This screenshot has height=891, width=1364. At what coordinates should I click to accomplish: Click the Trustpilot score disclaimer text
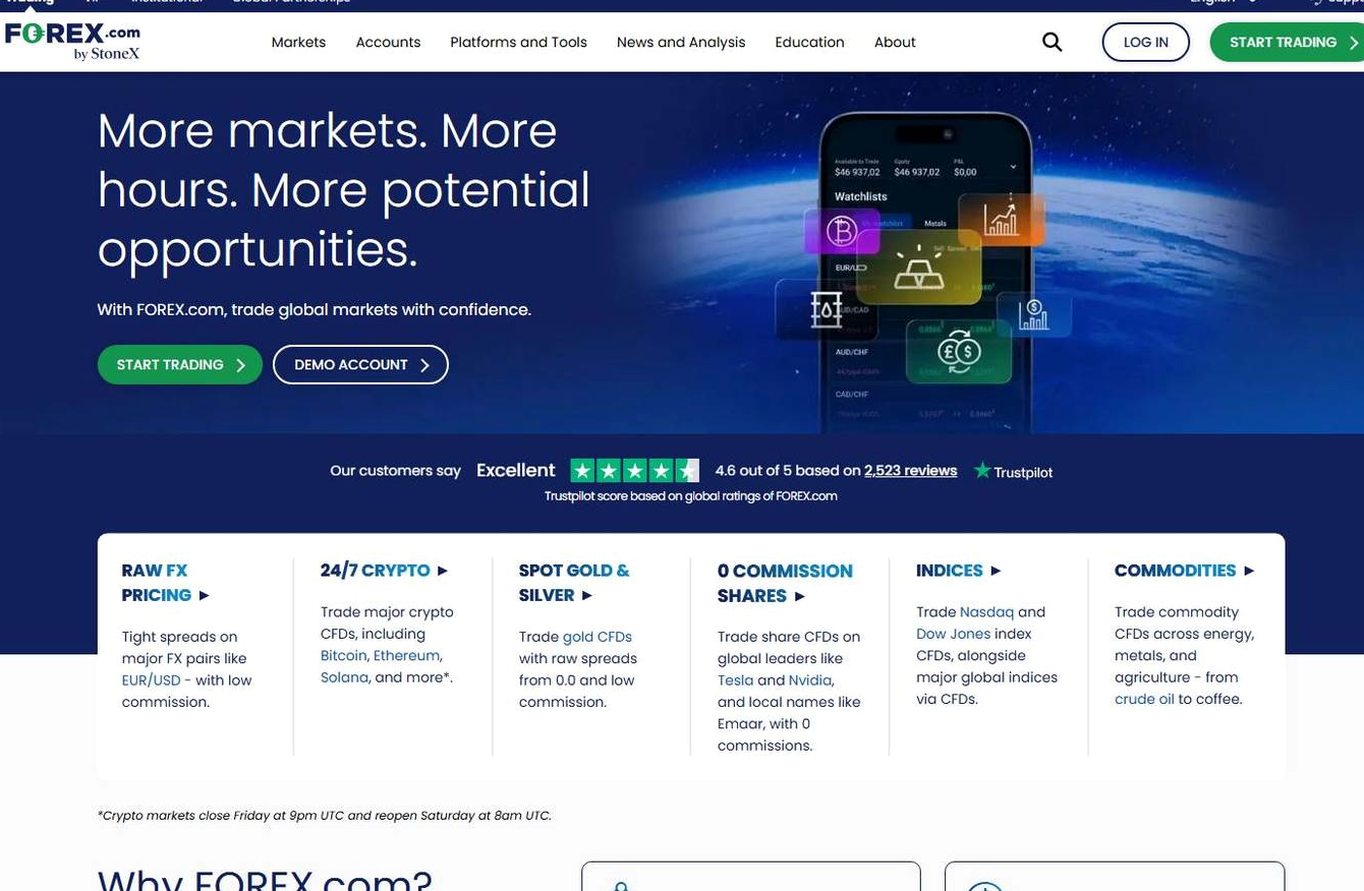(691, 496)
